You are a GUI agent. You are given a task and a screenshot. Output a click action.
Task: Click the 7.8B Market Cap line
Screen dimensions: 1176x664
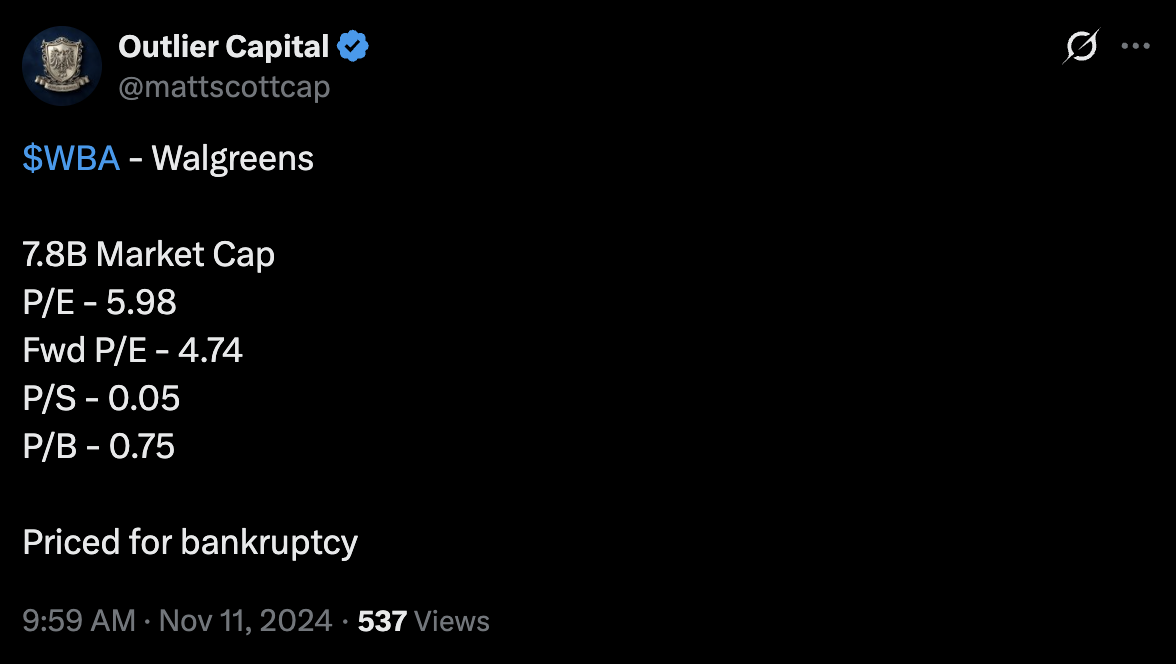[x=148, y=255]
